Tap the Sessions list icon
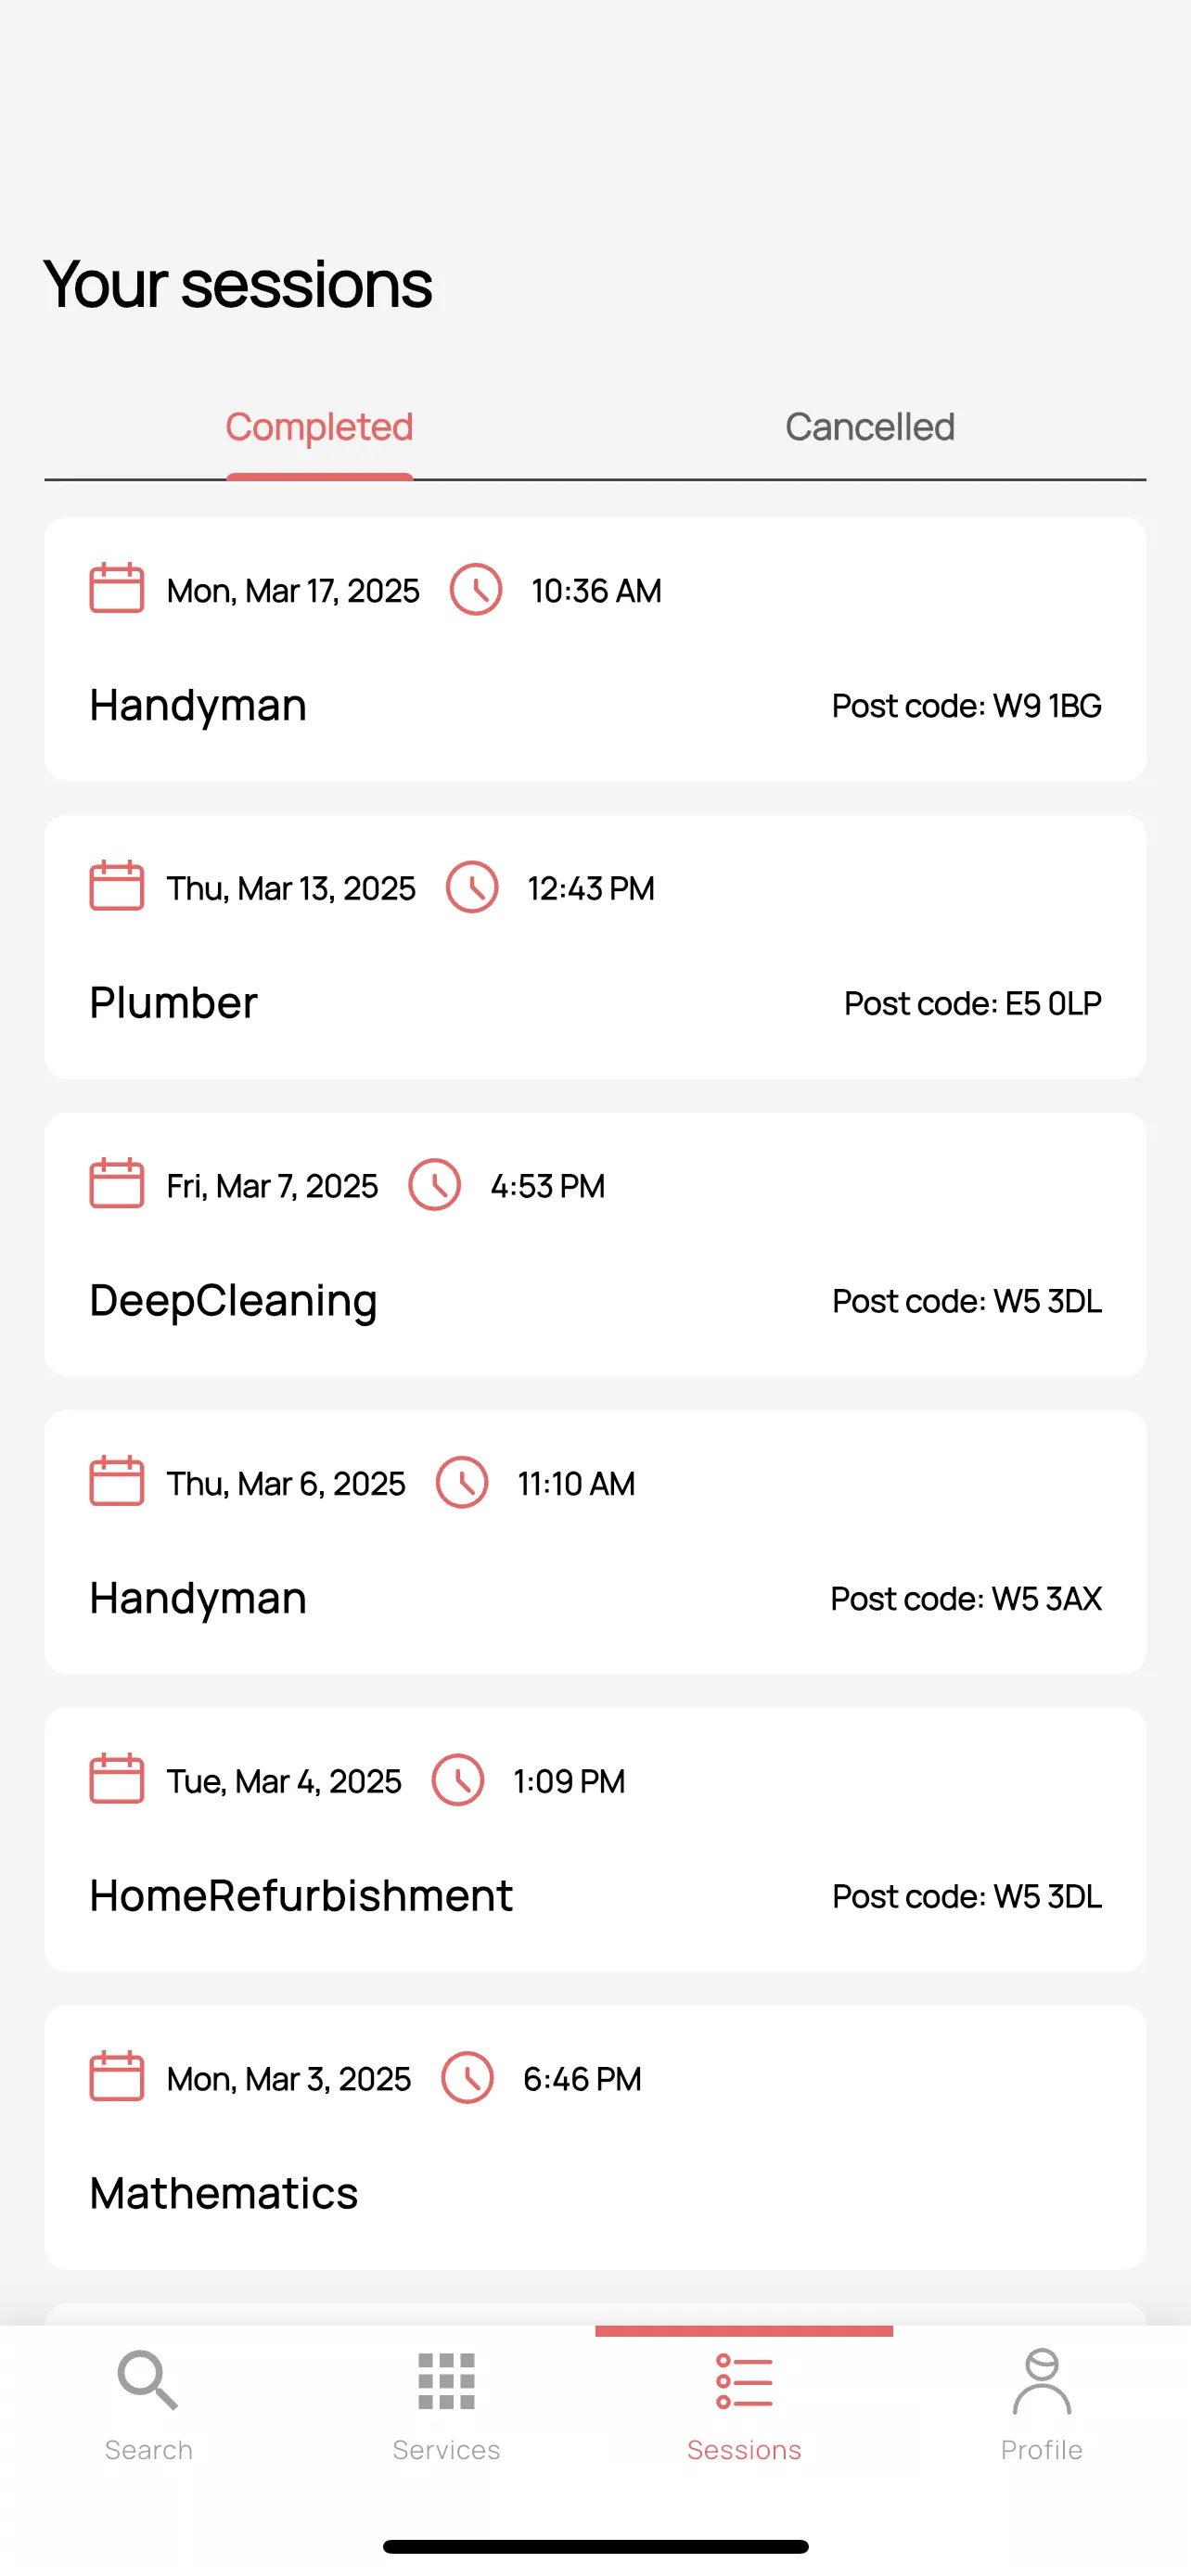The width and height of the screenshot is (1191, 2576). click(x=744, y=2381)
